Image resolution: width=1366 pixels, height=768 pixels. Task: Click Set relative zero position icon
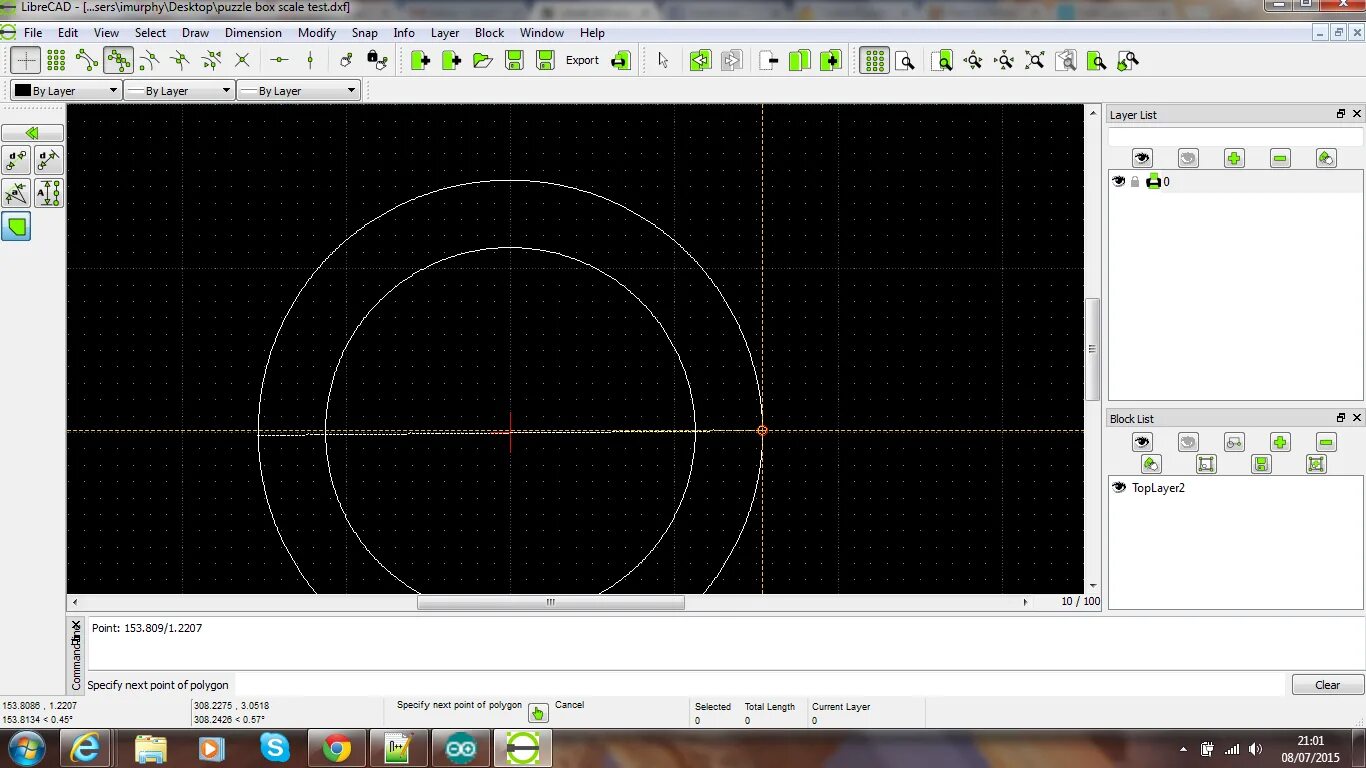(346, 61)
